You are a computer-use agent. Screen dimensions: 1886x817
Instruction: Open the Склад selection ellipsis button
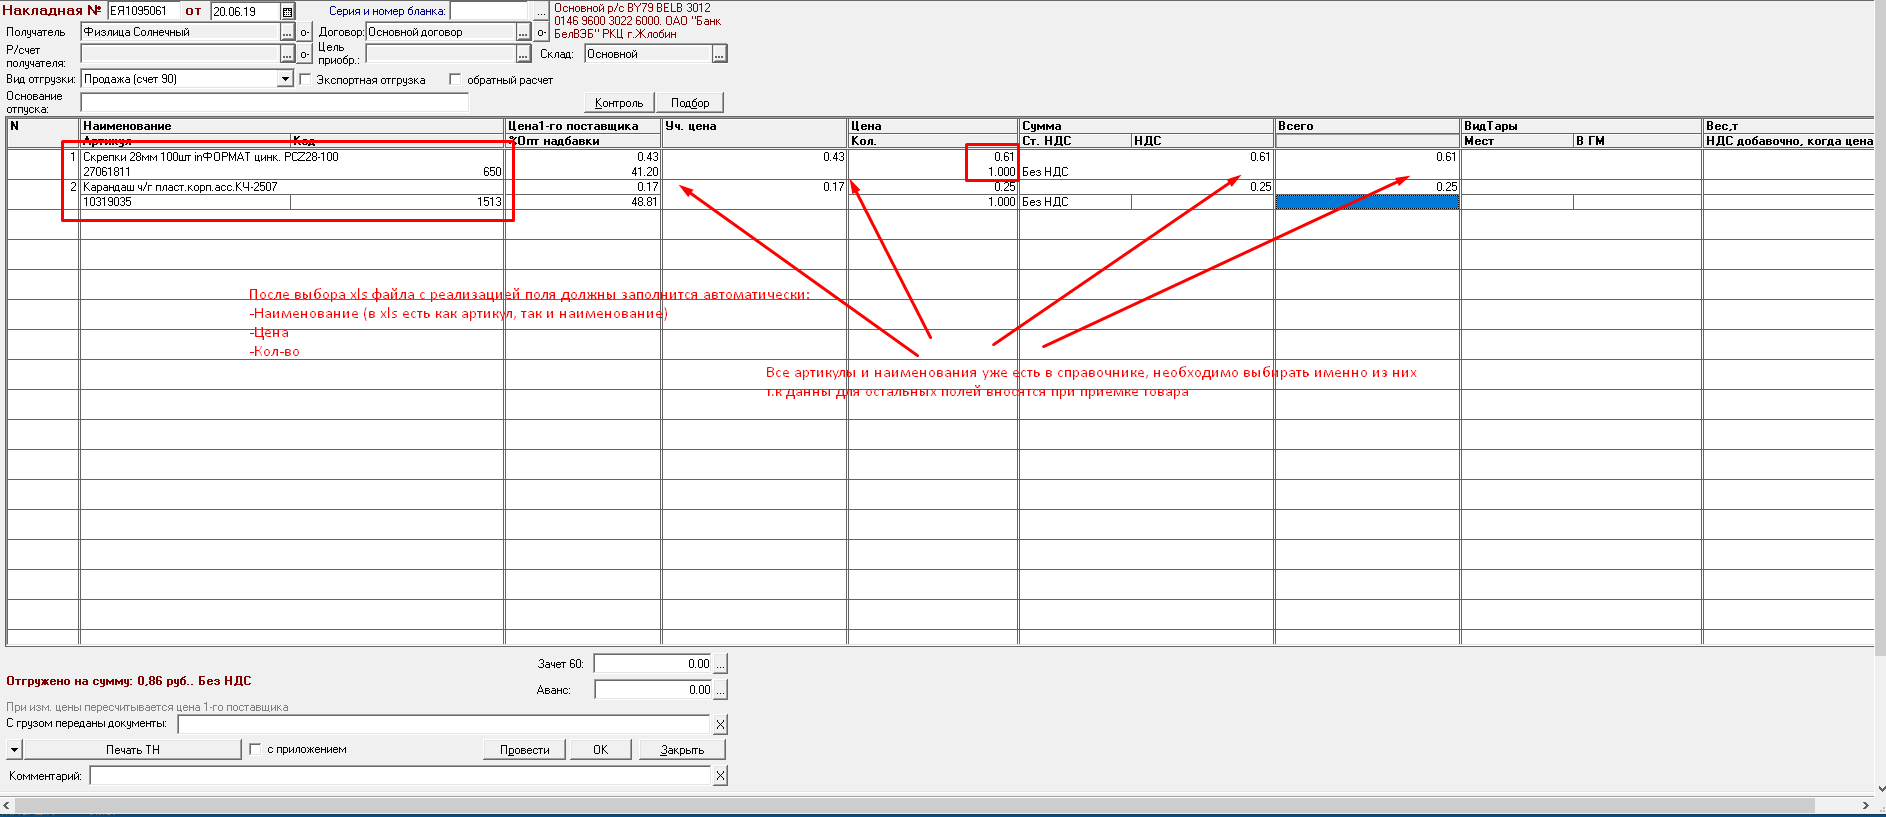[719, 54]
